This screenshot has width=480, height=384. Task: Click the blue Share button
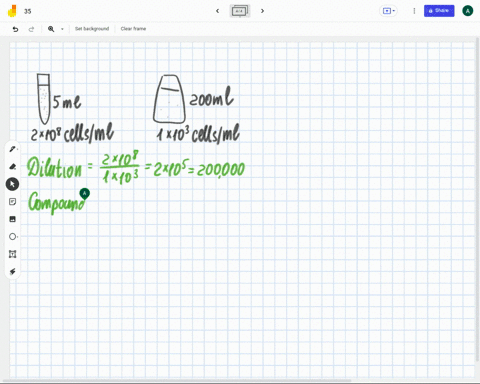(439, 11)
